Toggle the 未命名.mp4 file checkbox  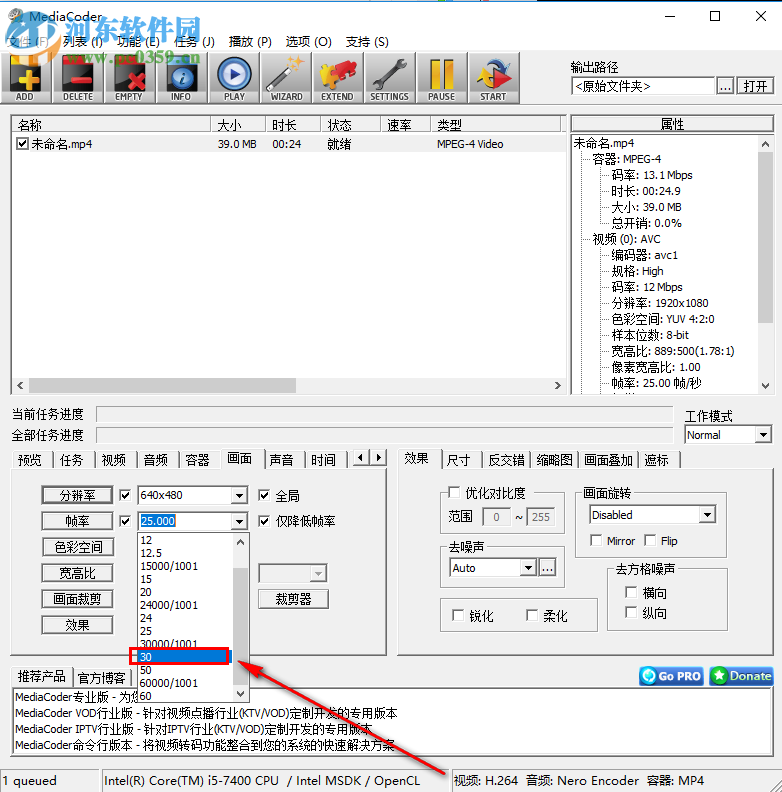coord(22,144)
